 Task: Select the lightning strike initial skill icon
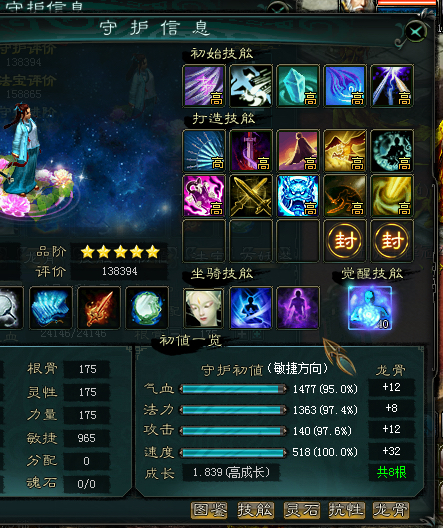[392, 86]
